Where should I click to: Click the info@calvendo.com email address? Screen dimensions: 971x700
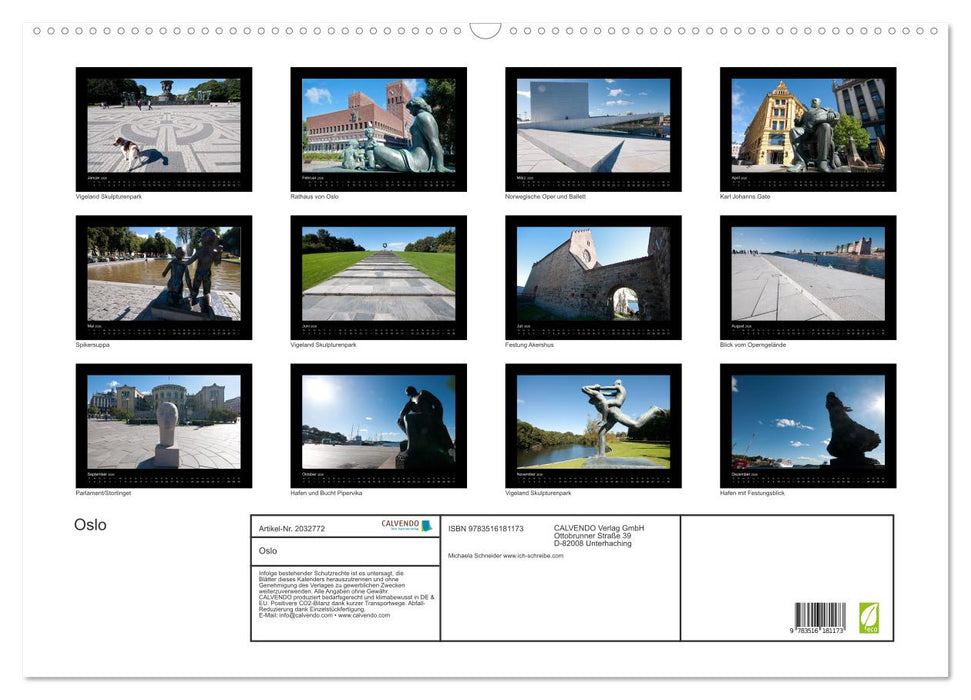tap(306, 615)
